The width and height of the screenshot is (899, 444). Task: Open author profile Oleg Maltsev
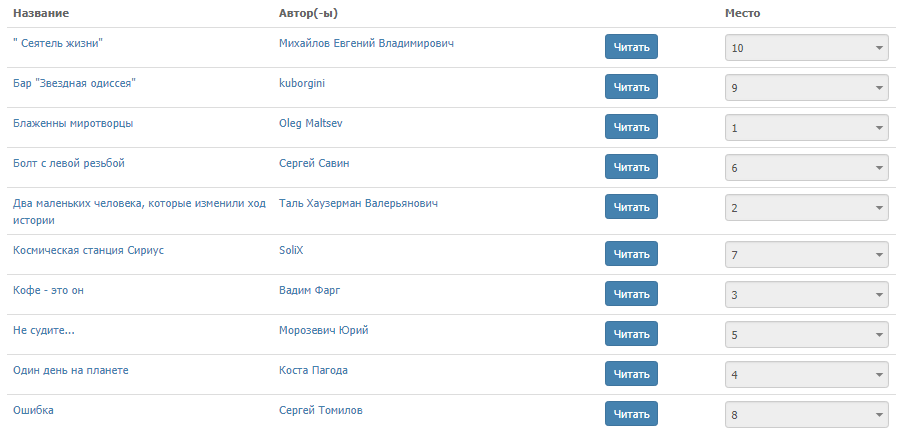click(311, 123)
